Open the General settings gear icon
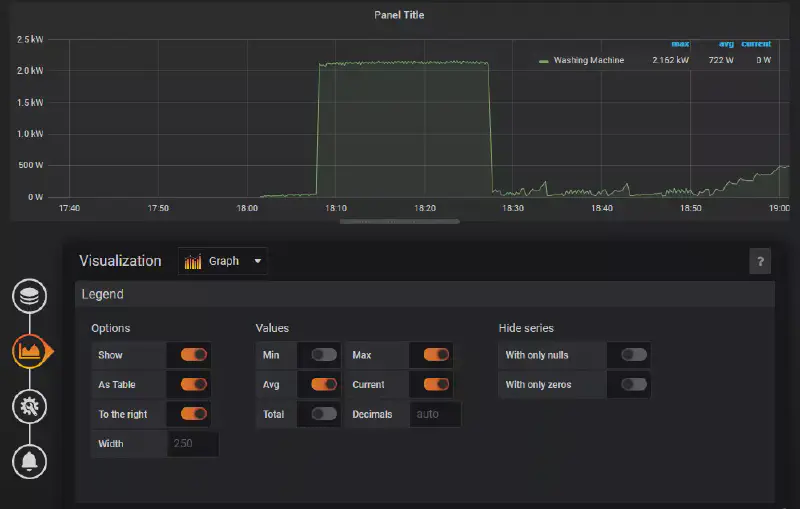Viewport: 800px width, 509px height. pos(29,405)
